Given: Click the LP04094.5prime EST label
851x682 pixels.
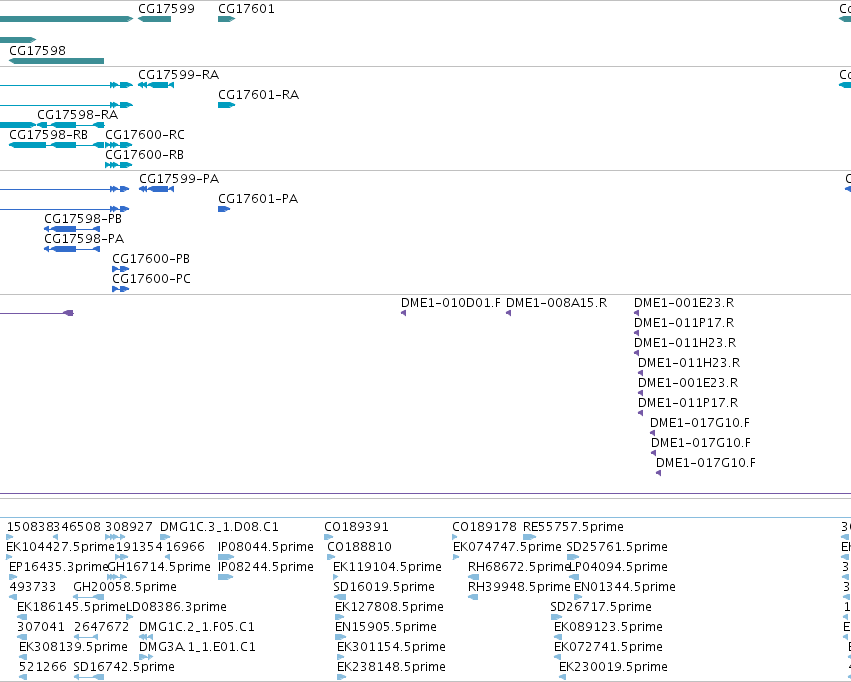Looking at the screenshot, I should pos(618,567).
